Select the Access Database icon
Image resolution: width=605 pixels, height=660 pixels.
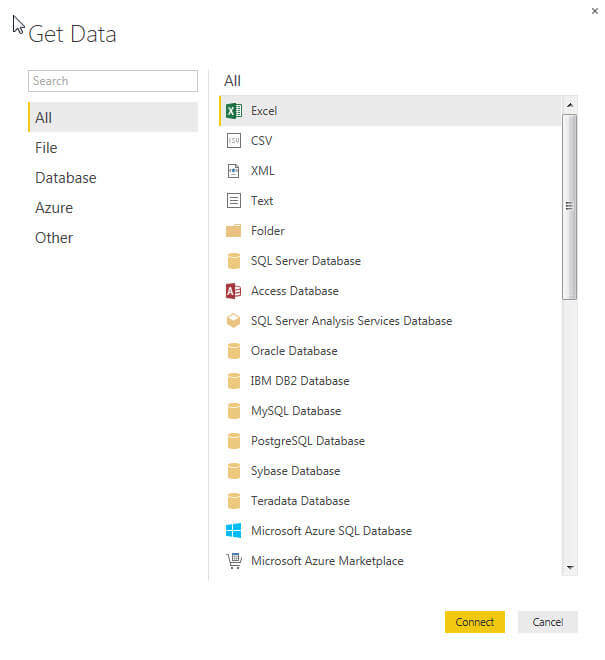click(x=234, y=291)
